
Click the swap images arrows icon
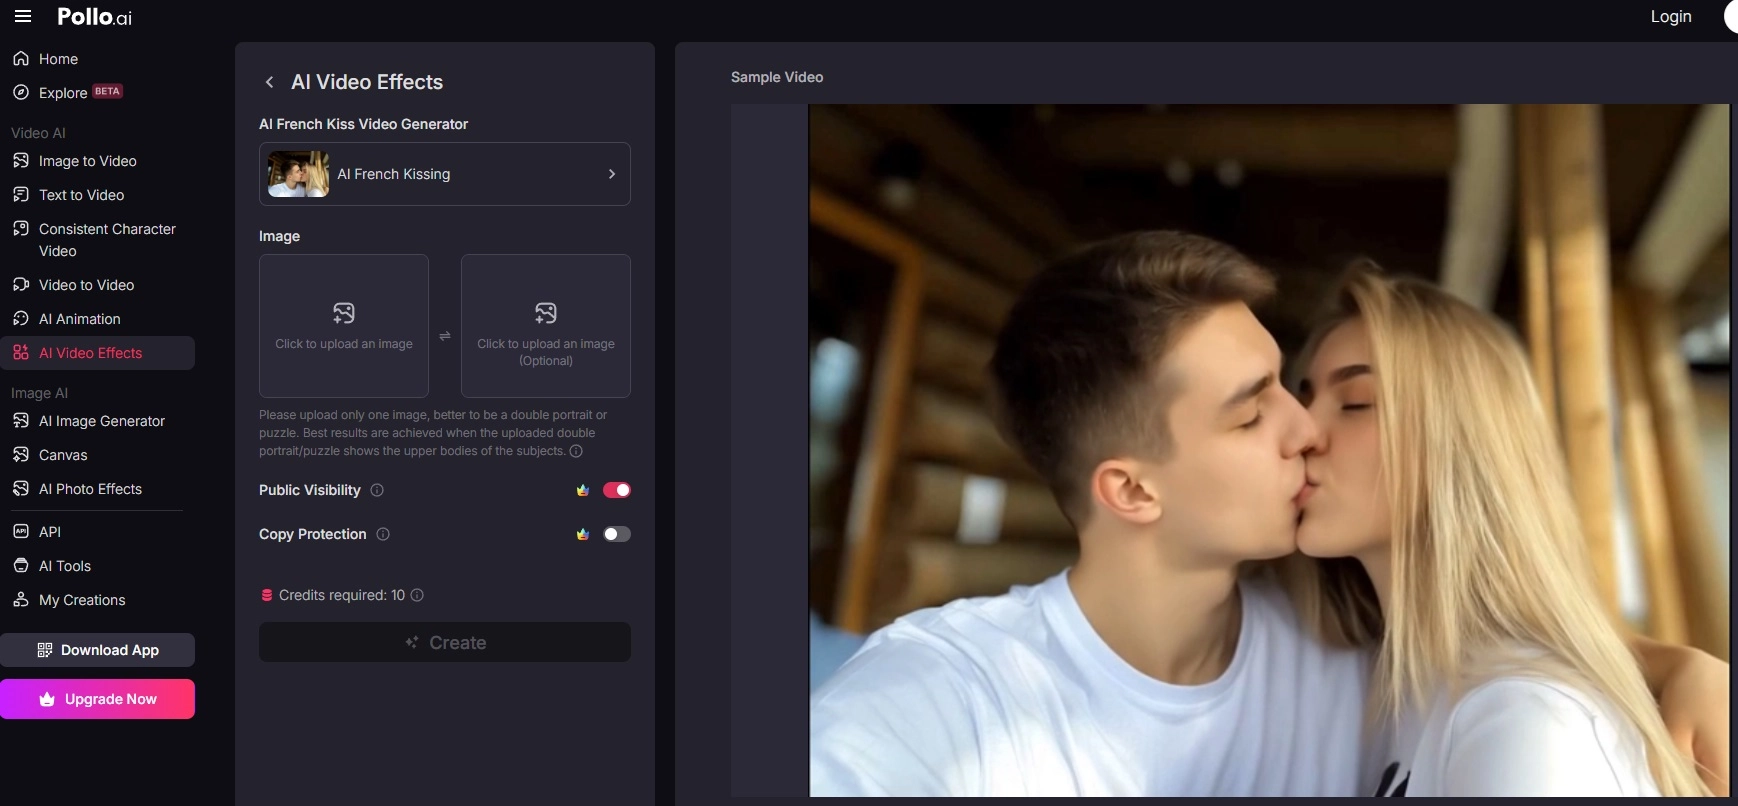(x=445, y=336)
